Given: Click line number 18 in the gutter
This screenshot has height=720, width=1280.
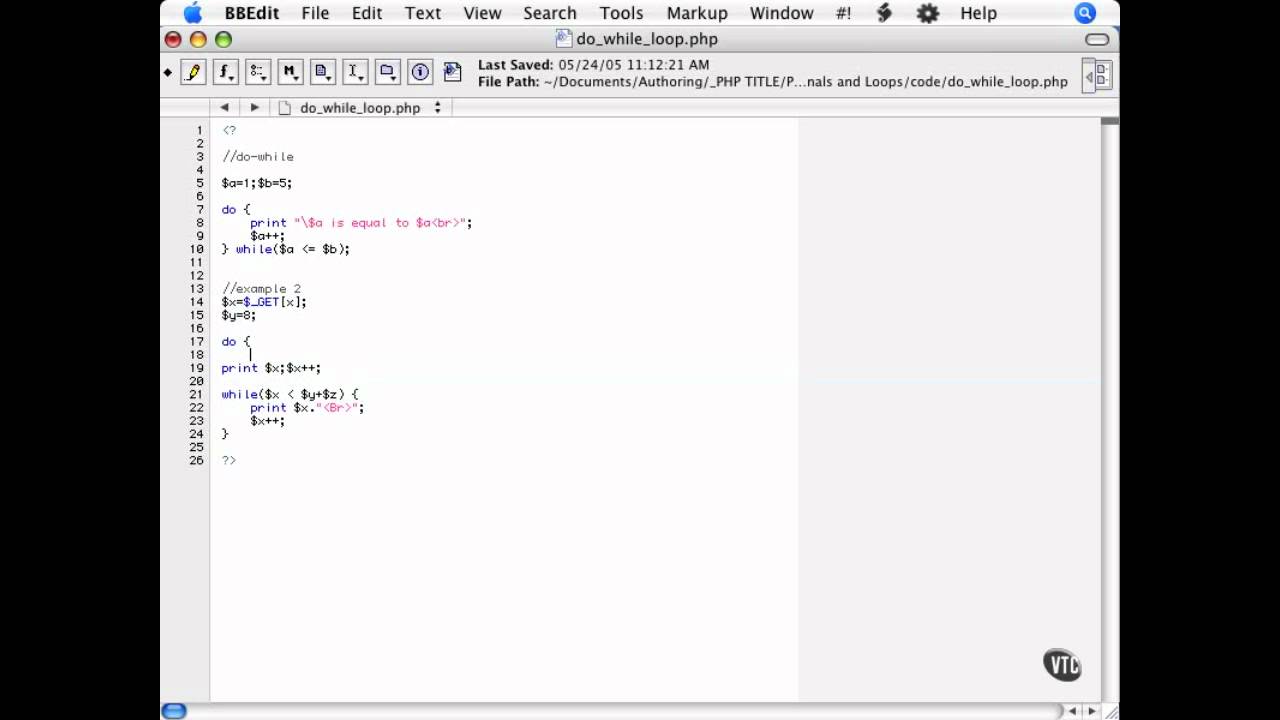Looking at the screenshot, I should click(197, 355).
